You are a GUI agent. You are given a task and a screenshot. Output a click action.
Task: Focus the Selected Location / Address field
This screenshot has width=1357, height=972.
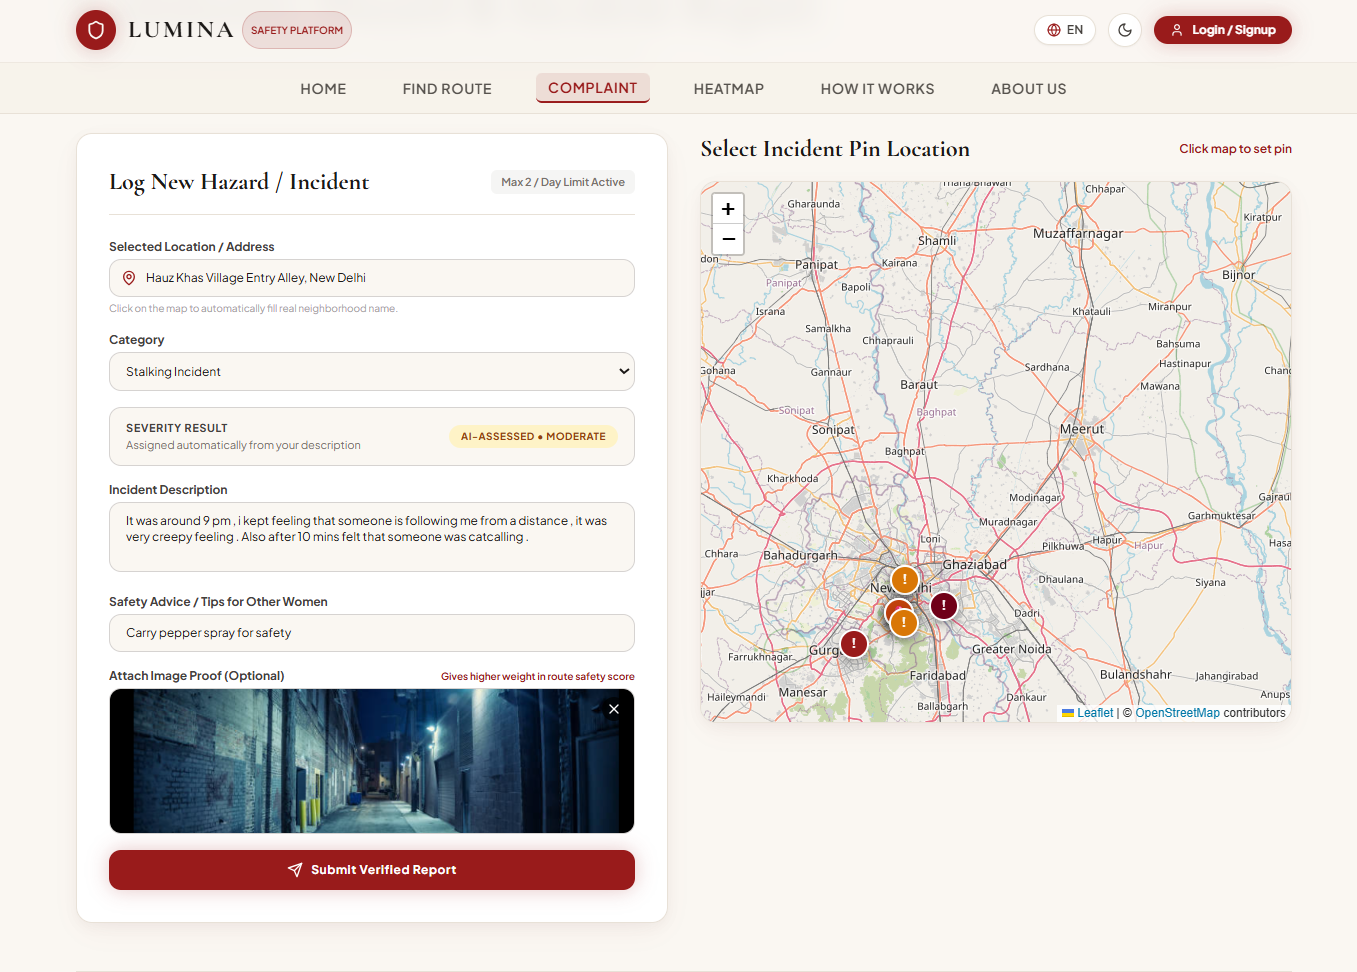[372, 278]
